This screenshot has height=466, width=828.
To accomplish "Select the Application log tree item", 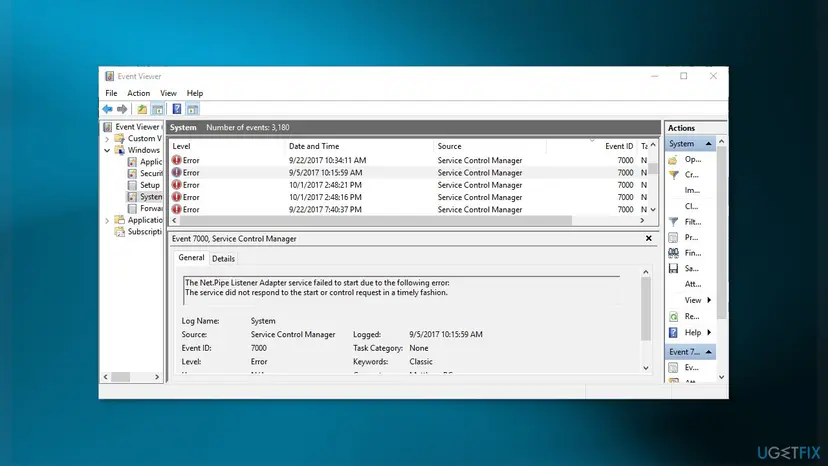I will [x=145, y=162].
